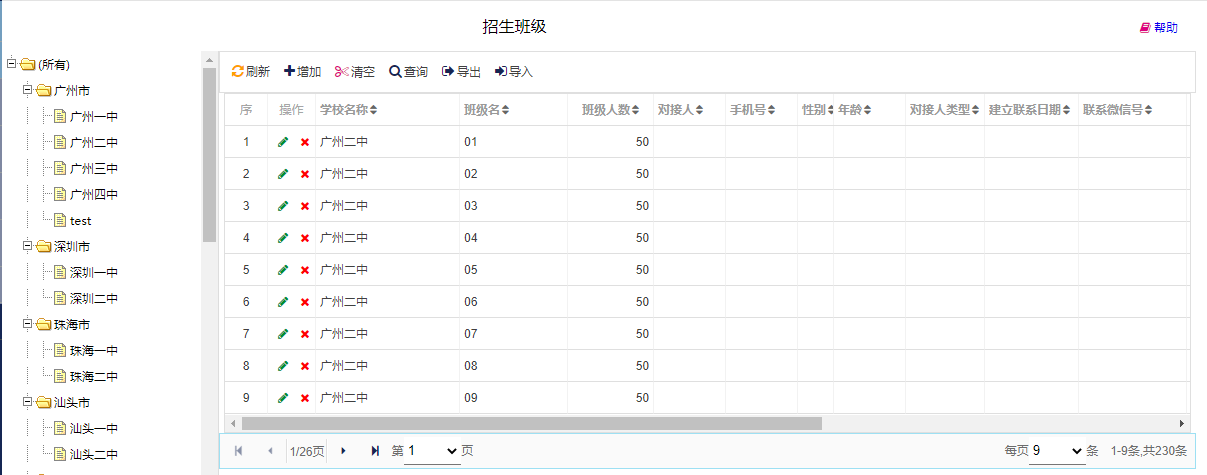Collapse the 广州市 tree node
The height and width of the screenshot is (475, 1207).
tap(27, 90)
